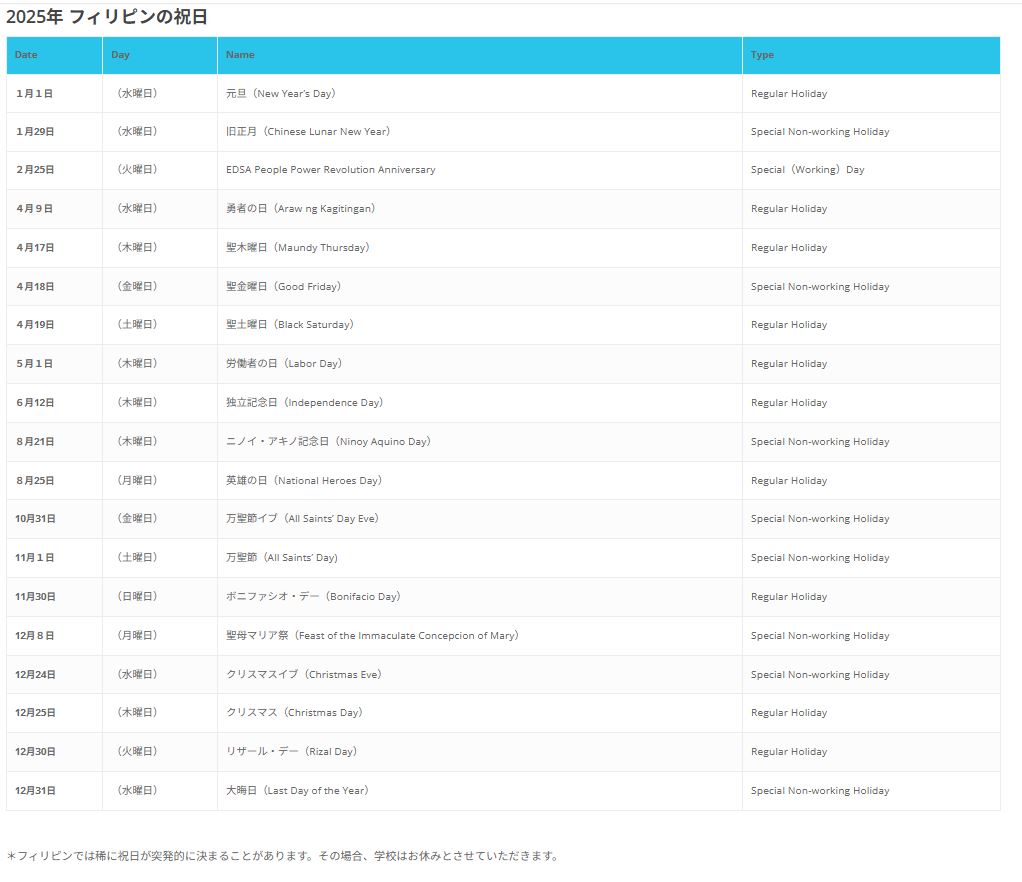
Task: Click Special Non-working Holiday in the Chinese Lunar New Year row
Action: tap(820, 131)
